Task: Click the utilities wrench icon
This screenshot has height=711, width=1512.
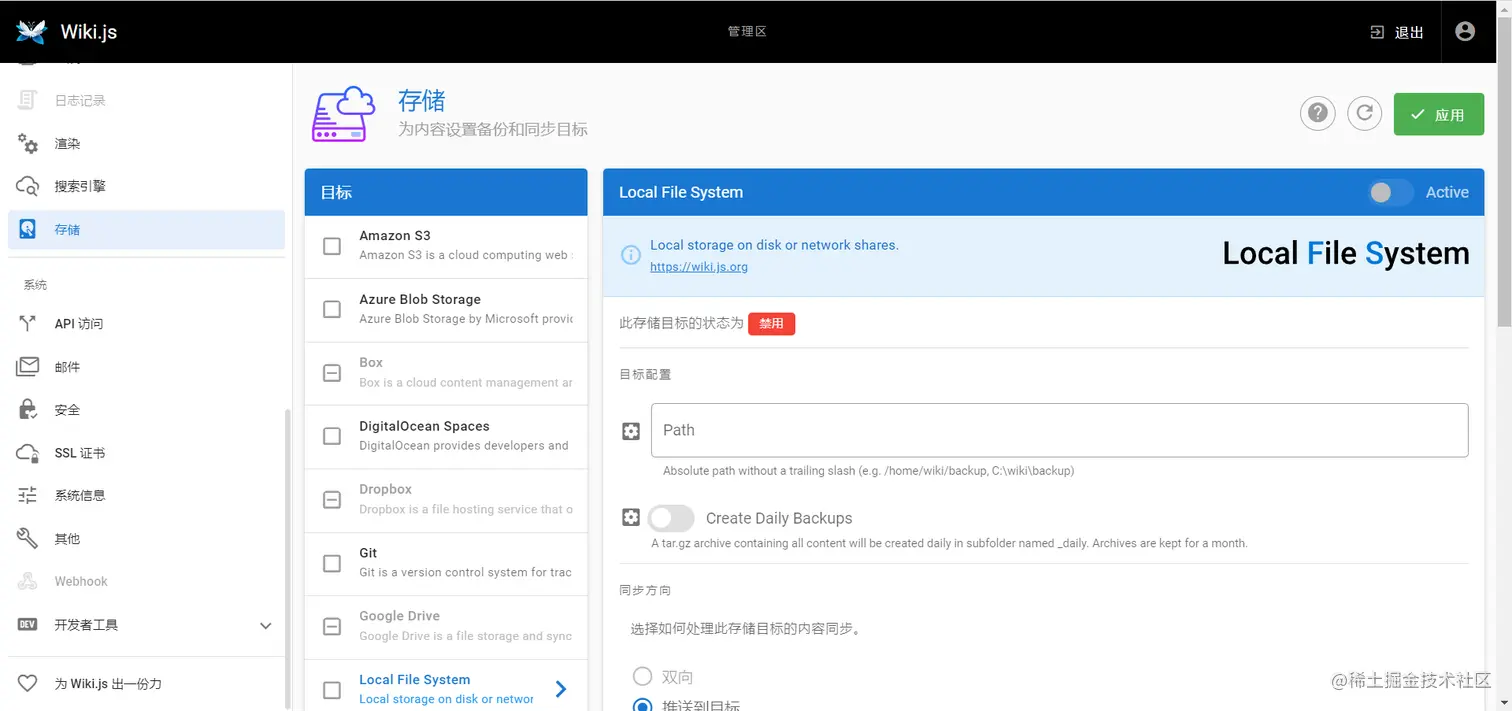Action: click(x=28, y=538)
